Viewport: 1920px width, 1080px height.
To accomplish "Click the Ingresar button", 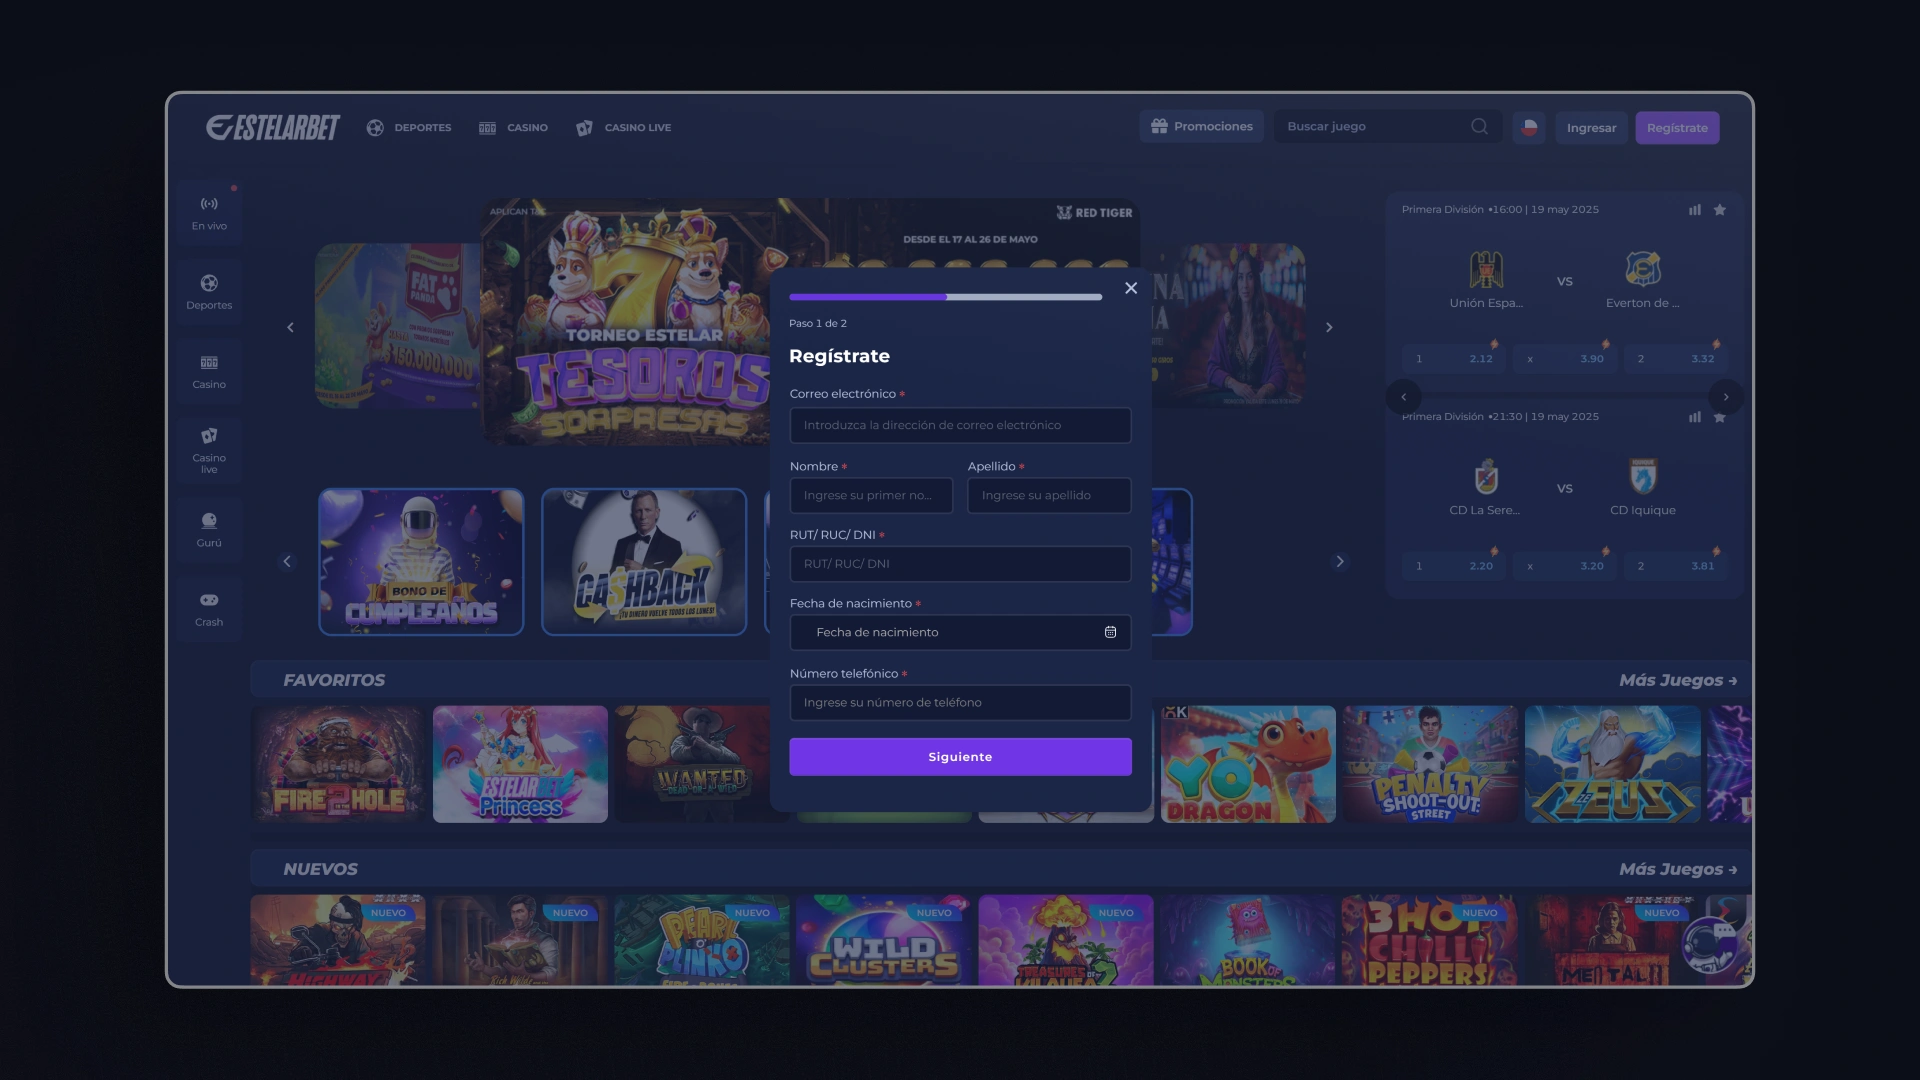I will tap(1591, 128).
